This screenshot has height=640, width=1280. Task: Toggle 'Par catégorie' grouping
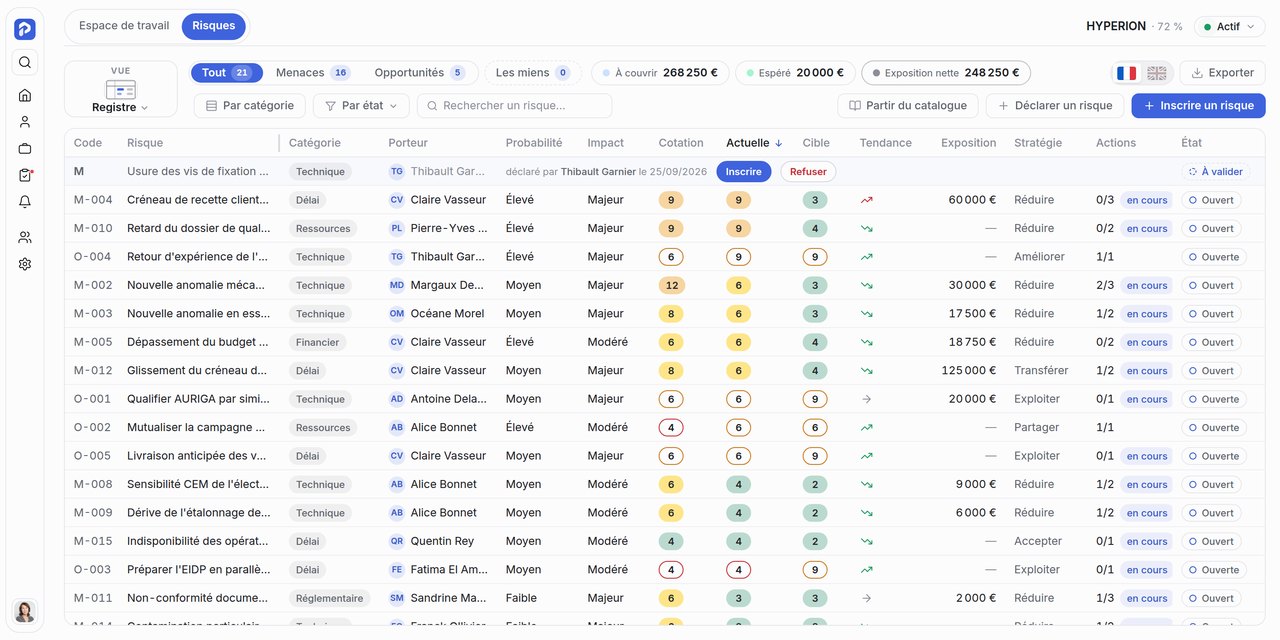[250, 106]
